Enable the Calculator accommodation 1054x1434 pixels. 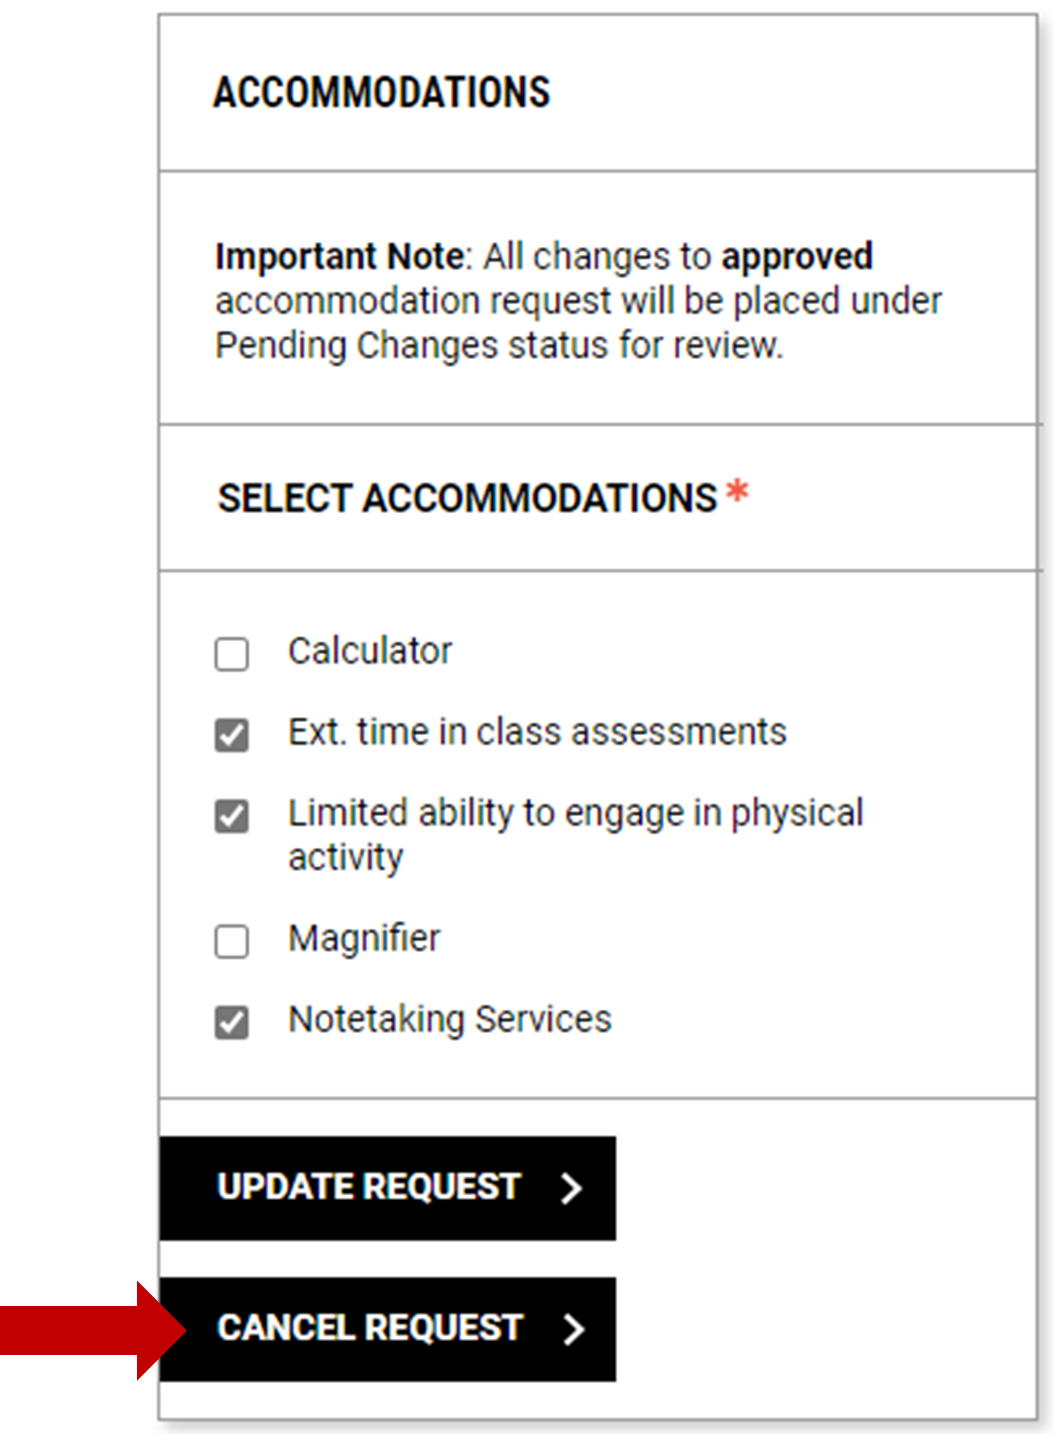point(231,654)
